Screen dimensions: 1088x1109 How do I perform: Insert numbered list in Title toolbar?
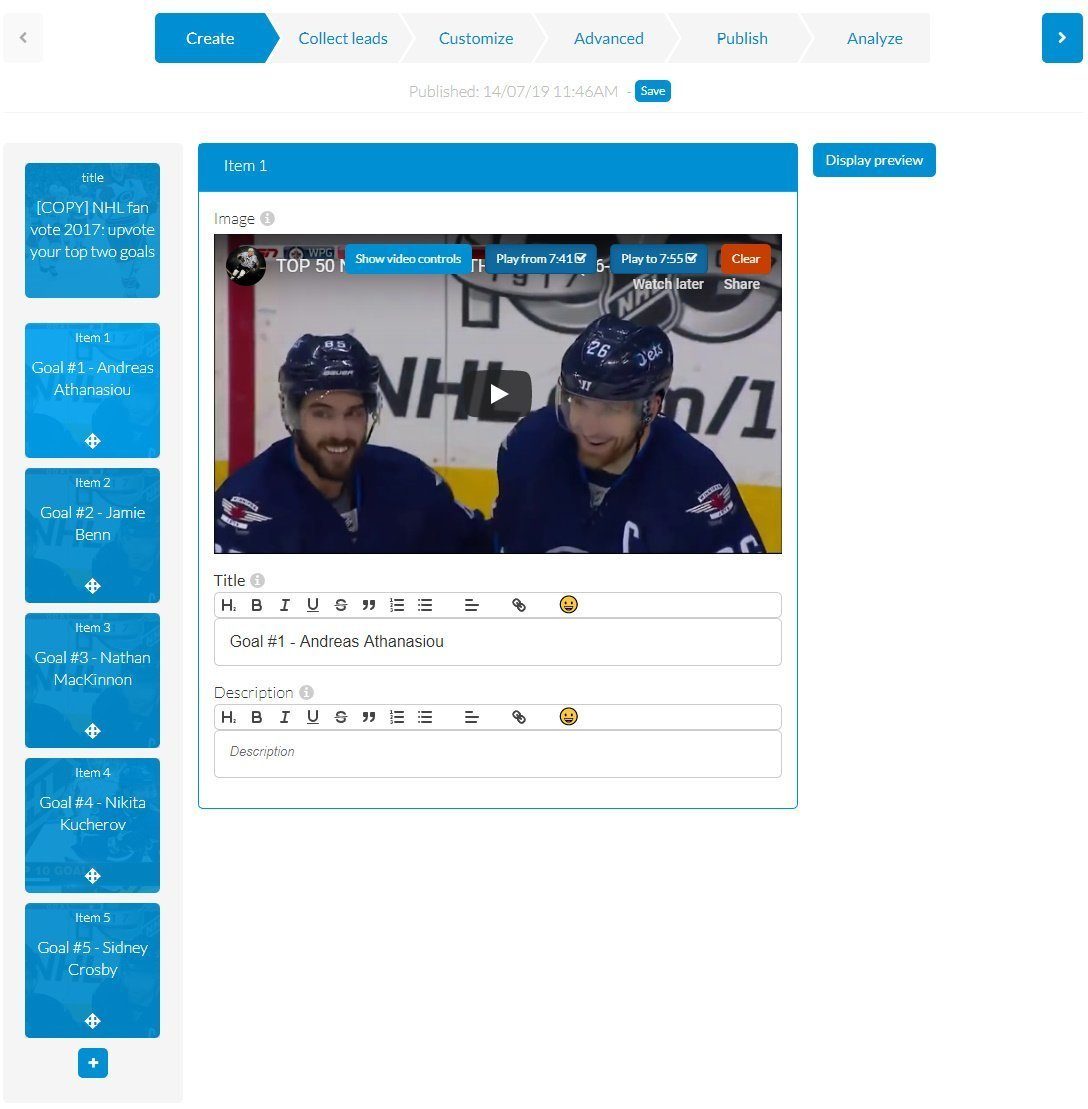pyautogui.click(x=397, y=605)
